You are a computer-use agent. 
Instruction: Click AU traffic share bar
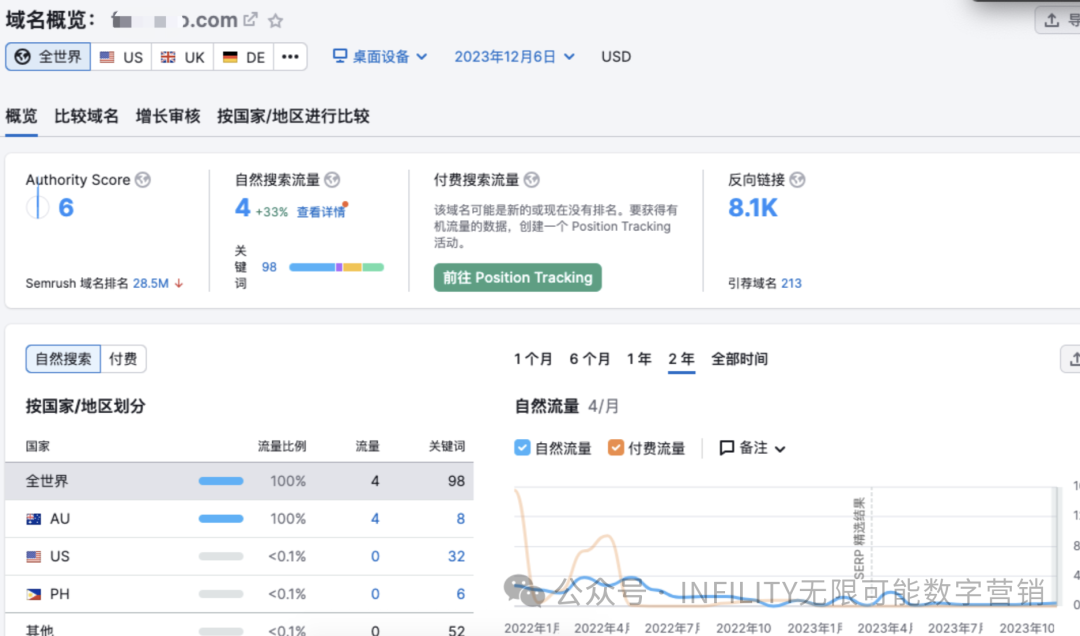tap(221, 519)
